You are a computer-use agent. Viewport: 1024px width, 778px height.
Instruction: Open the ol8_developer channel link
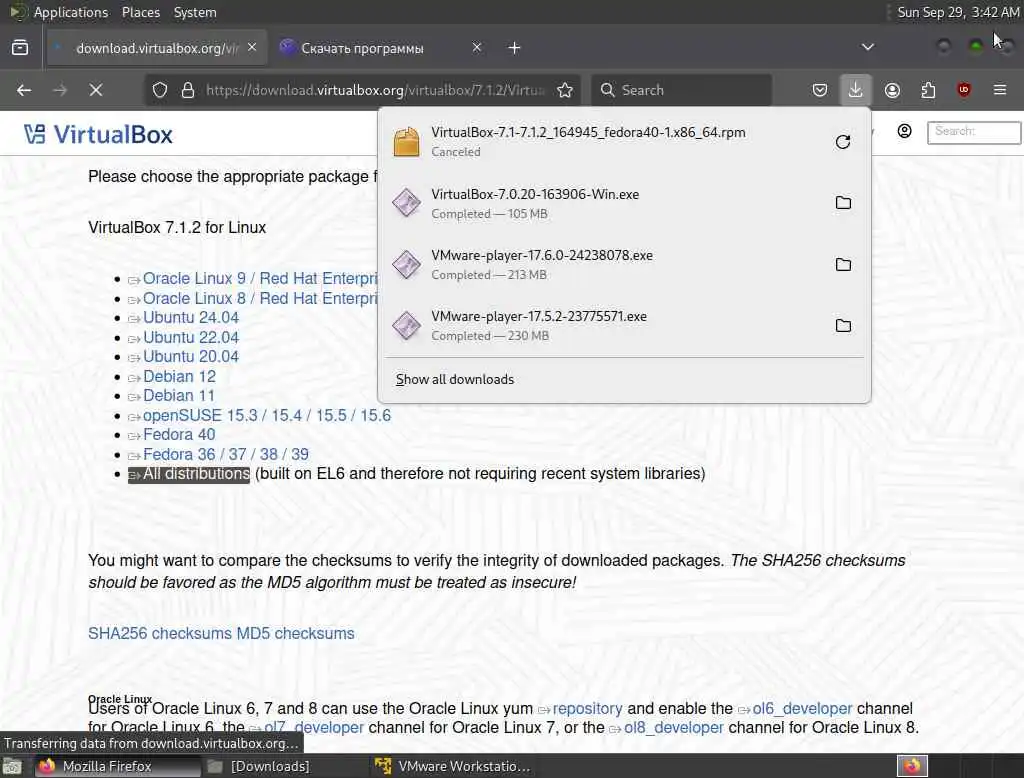673,728
